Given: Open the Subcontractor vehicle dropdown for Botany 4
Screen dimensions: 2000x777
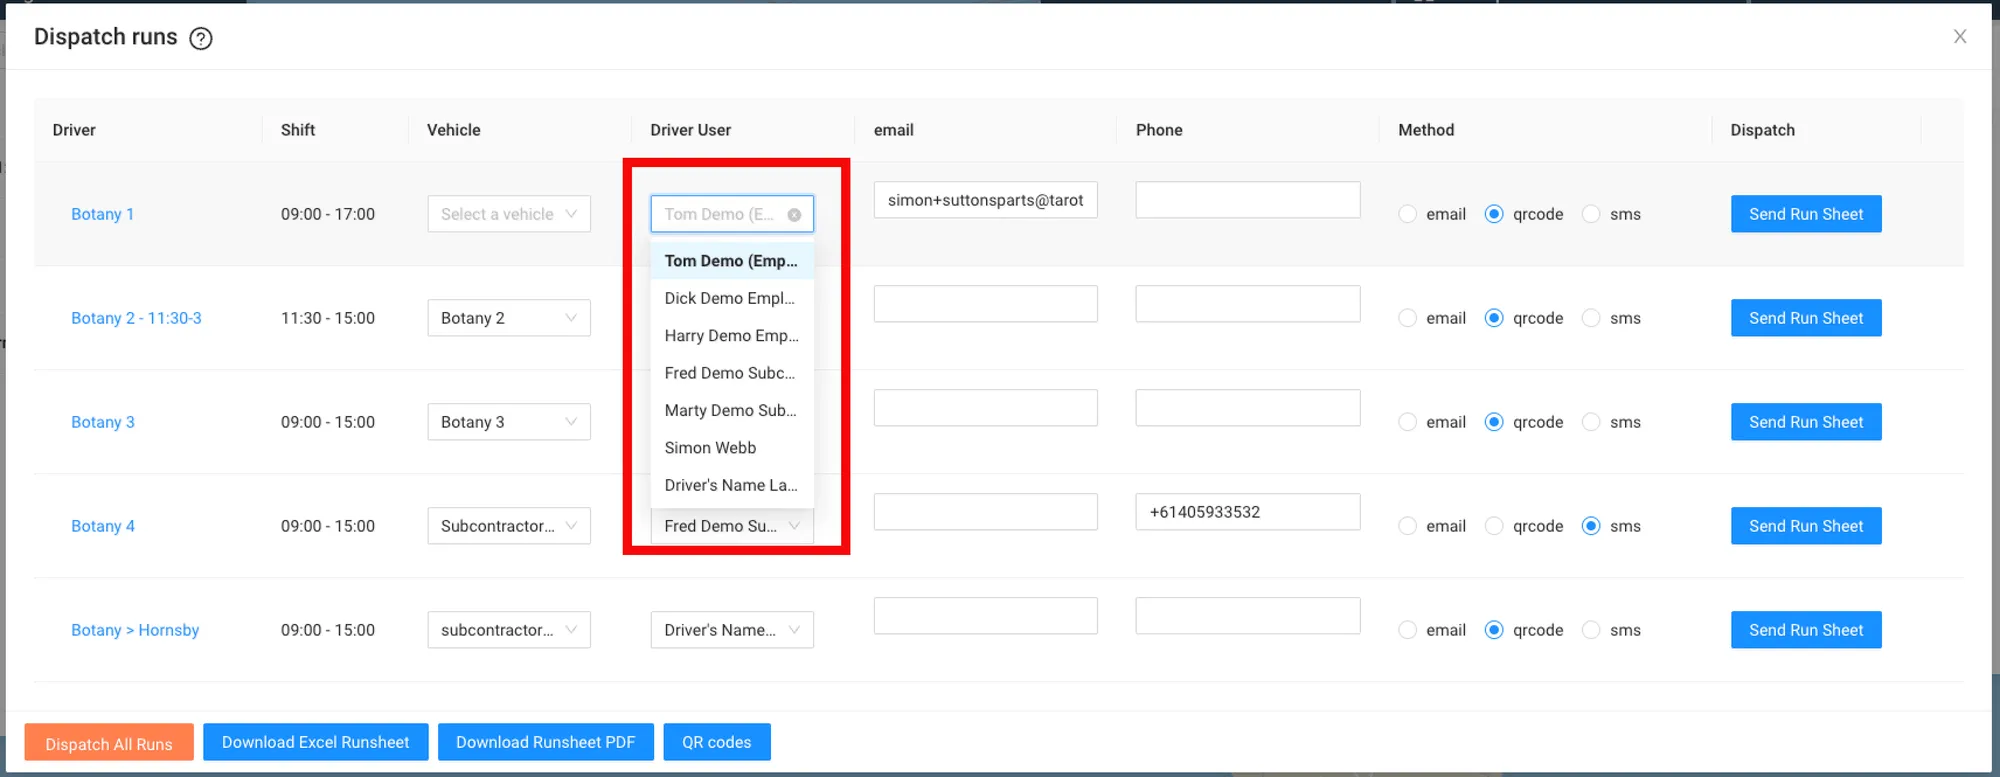Looking at the screenshot, I should click(x=509, y=526).
